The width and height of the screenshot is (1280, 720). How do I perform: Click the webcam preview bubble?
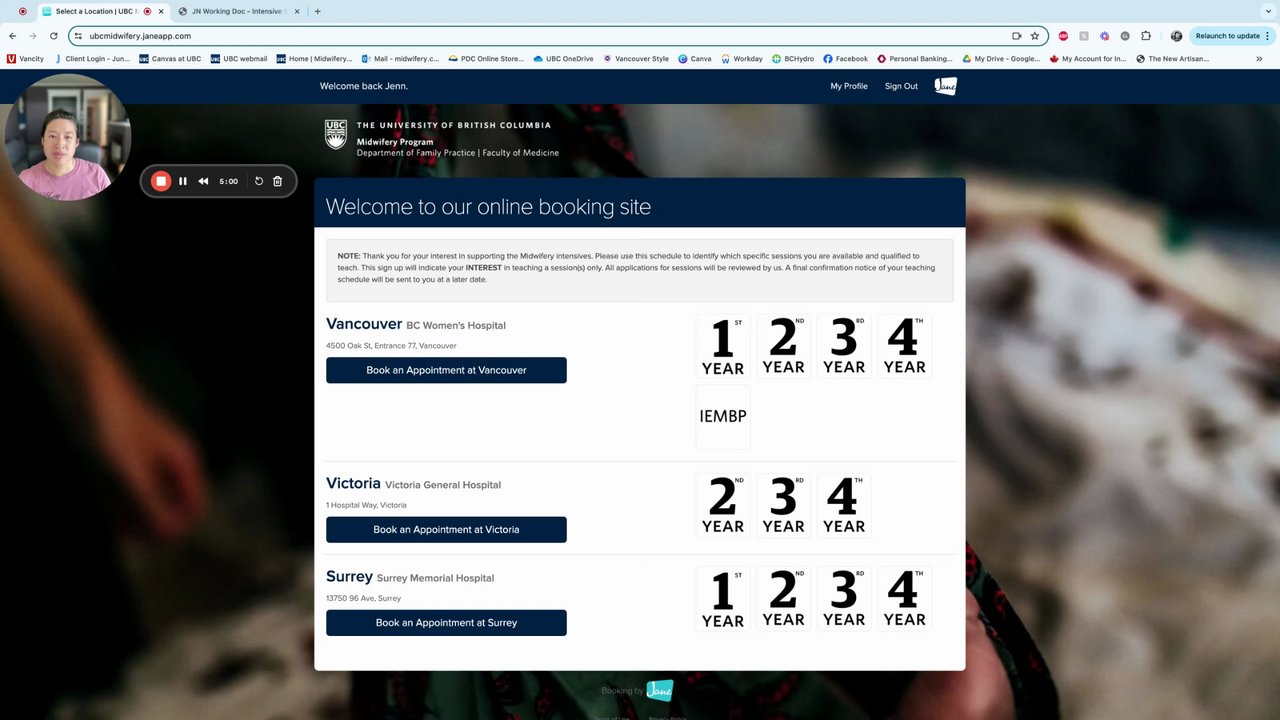[x=67, y=138]
